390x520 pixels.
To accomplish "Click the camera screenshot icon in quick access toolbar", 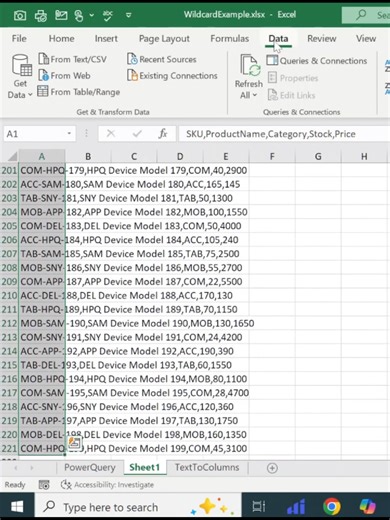I will coord(20,15).
